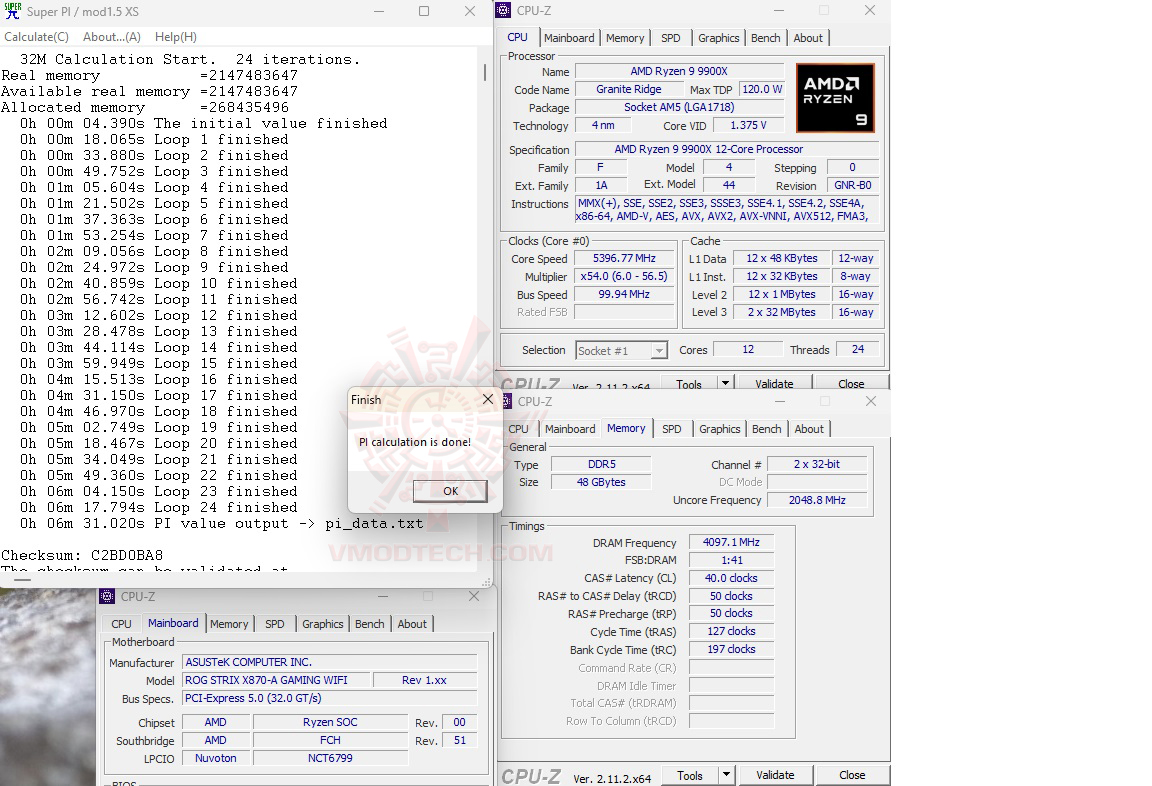Select Graphics tab in Memory CPU-Z window
The width and height of the screenshot is (1152, 786).
[719, 429]
